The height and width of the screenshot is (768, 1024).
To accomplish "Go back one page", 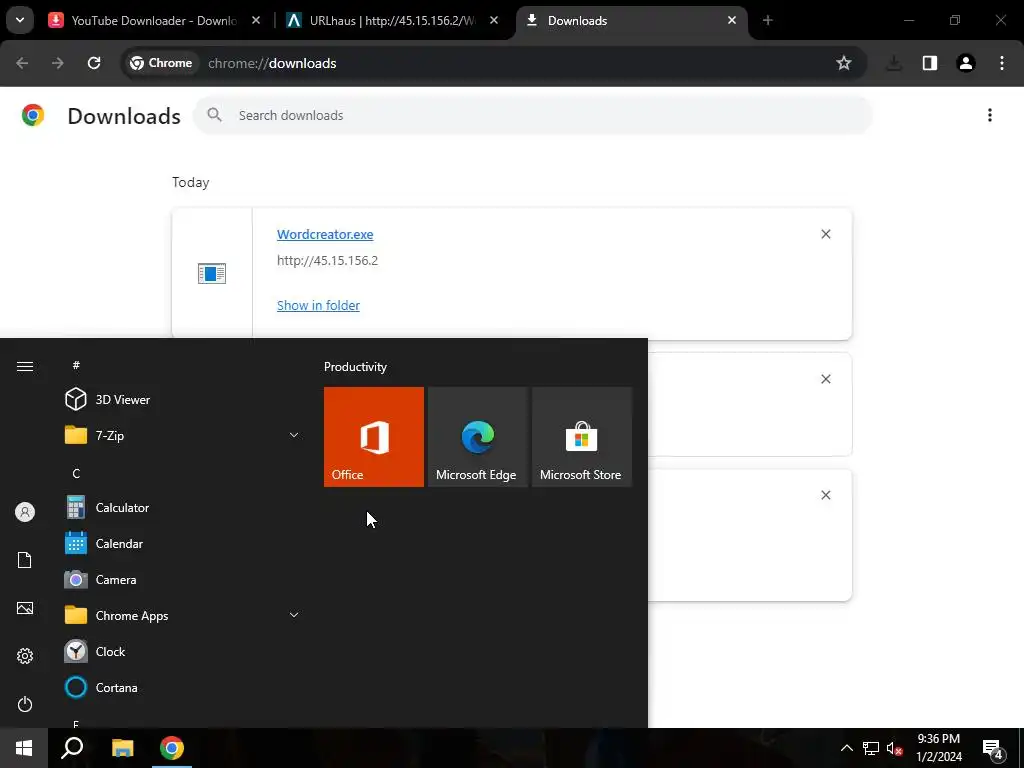I will pos(22,63).
